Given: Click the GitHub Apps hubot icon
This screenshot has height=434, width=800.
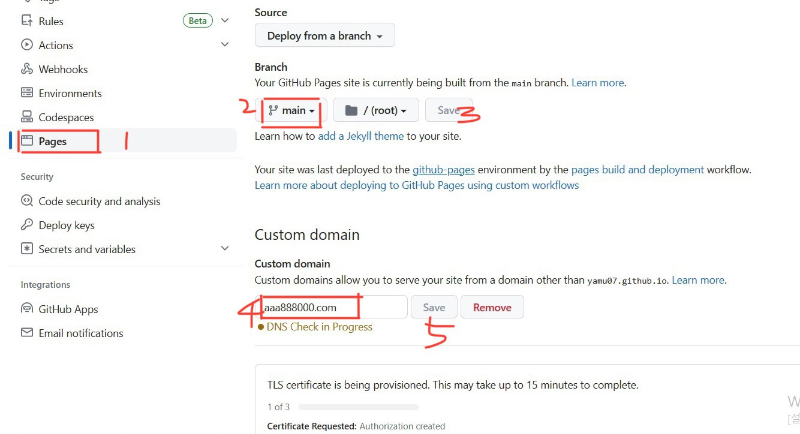Looking at the screenshot, I should click(27, 309).
